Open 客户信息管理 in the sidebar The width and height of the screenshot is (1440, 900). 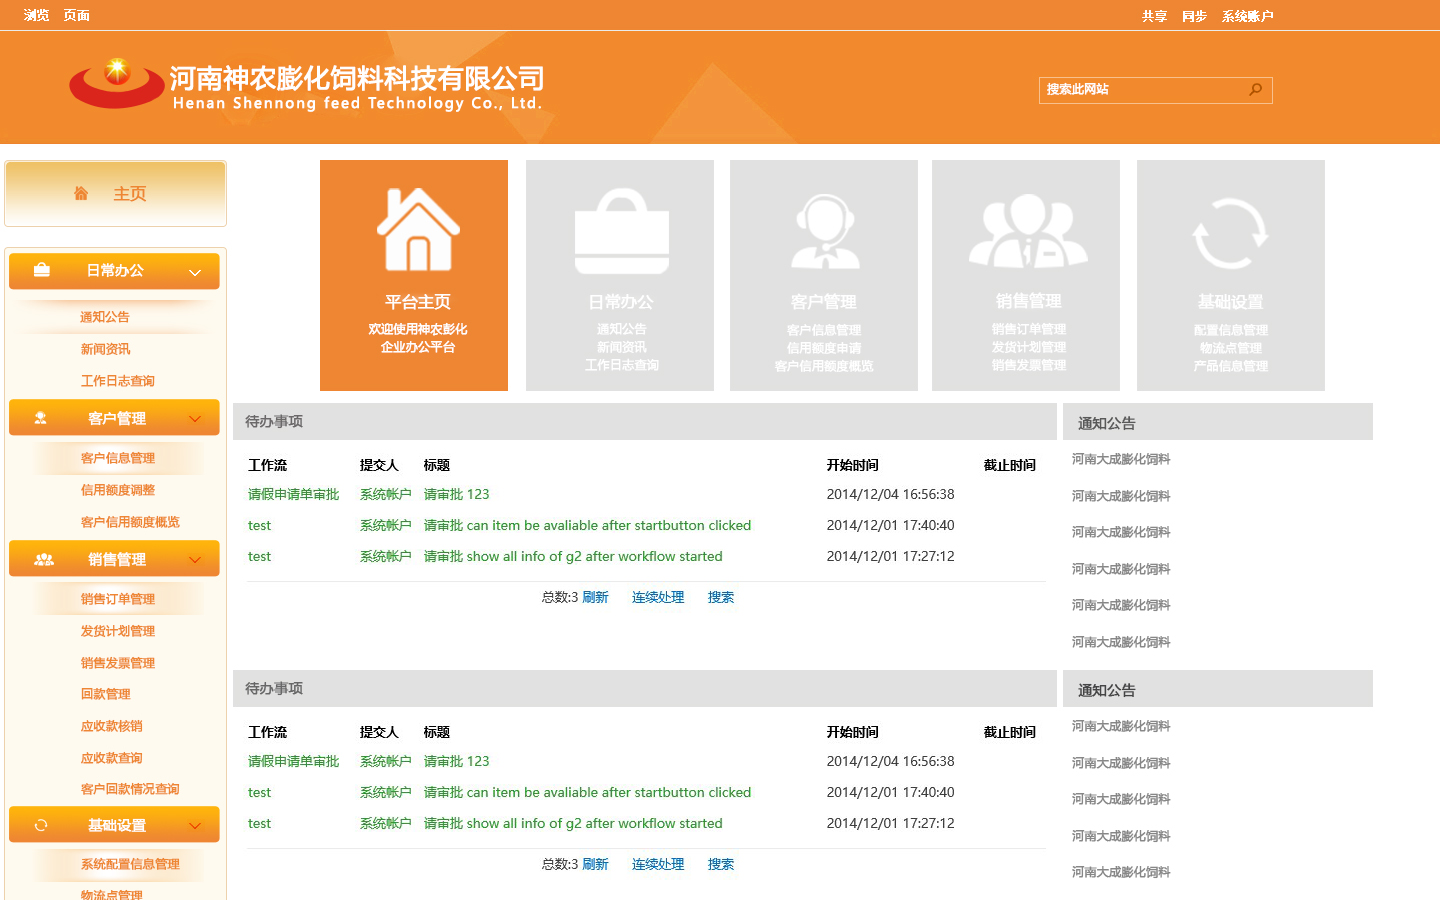pos(118,458)
